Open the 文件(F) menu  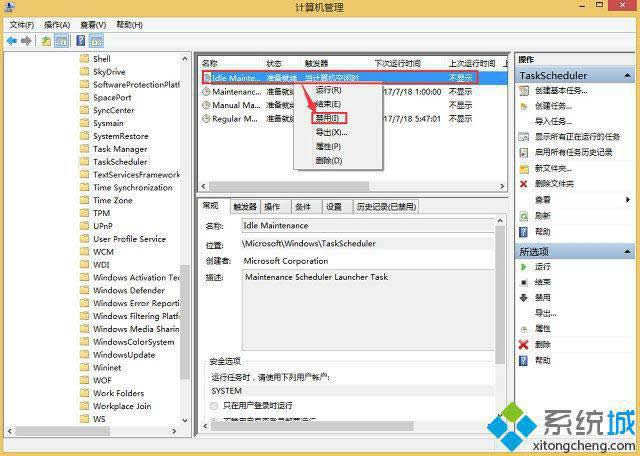[x=22, y=25]
